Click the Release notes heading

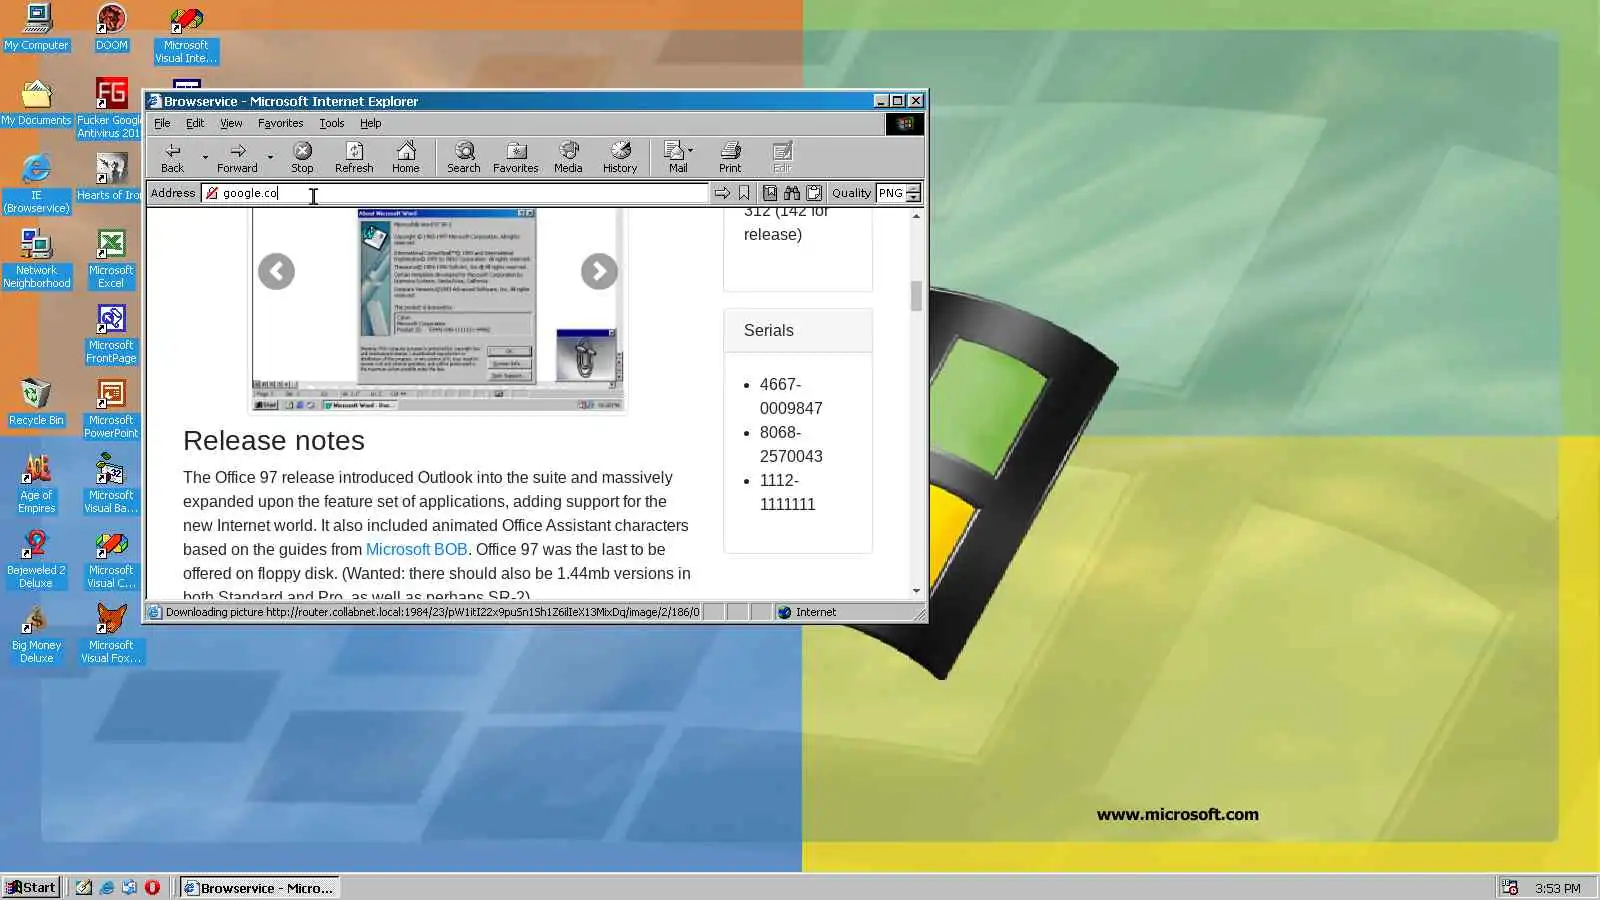tap(273, 441)
